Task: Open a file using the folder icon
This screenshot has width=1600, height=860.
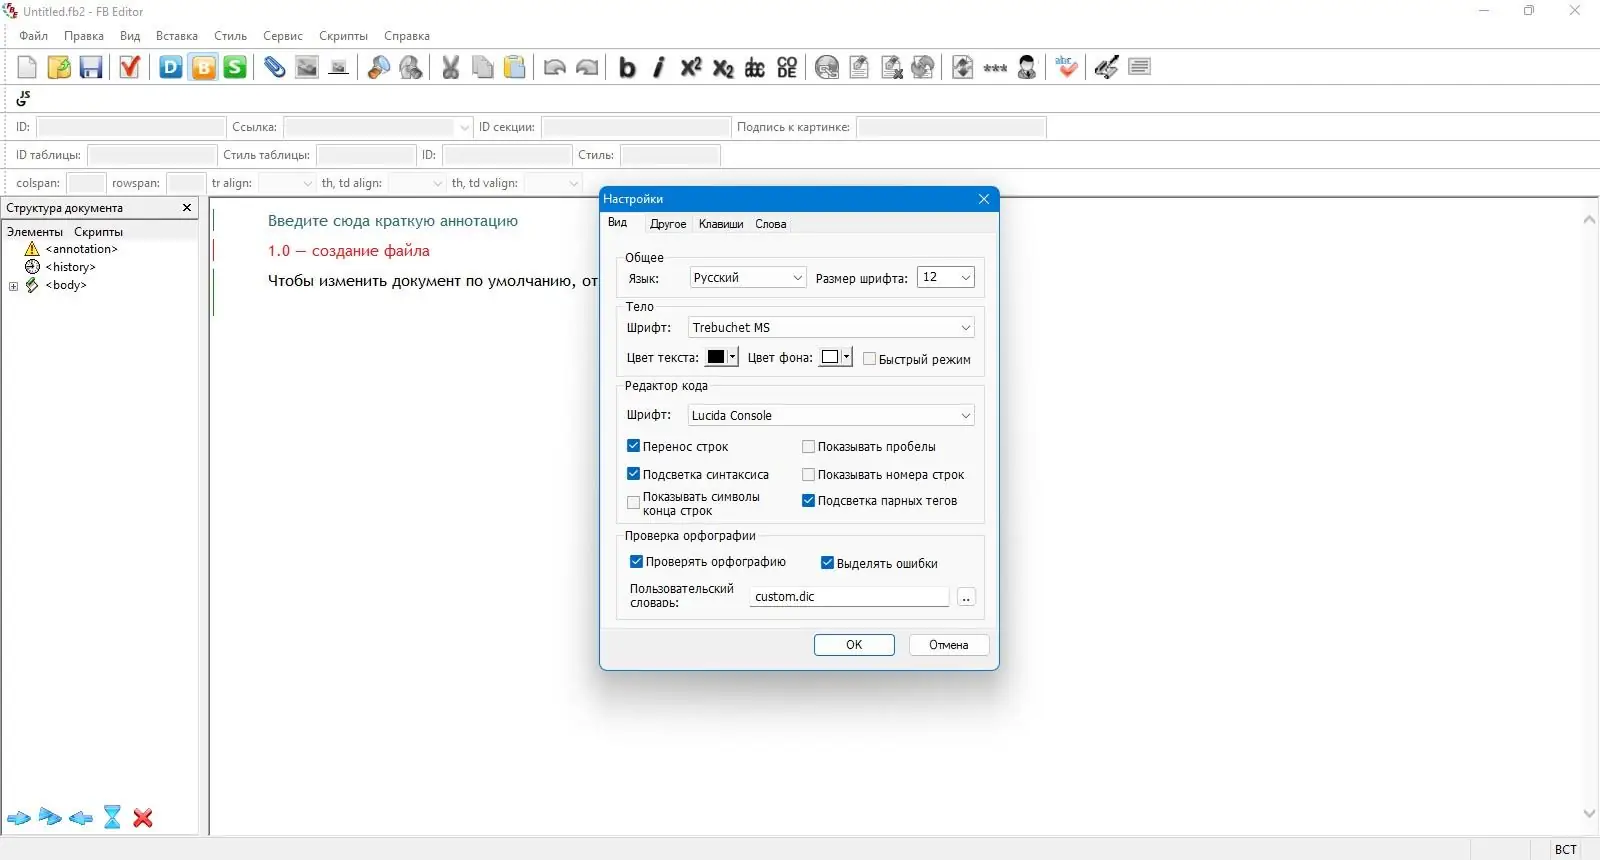Action: pyautogui.click(x=59, y=67)
